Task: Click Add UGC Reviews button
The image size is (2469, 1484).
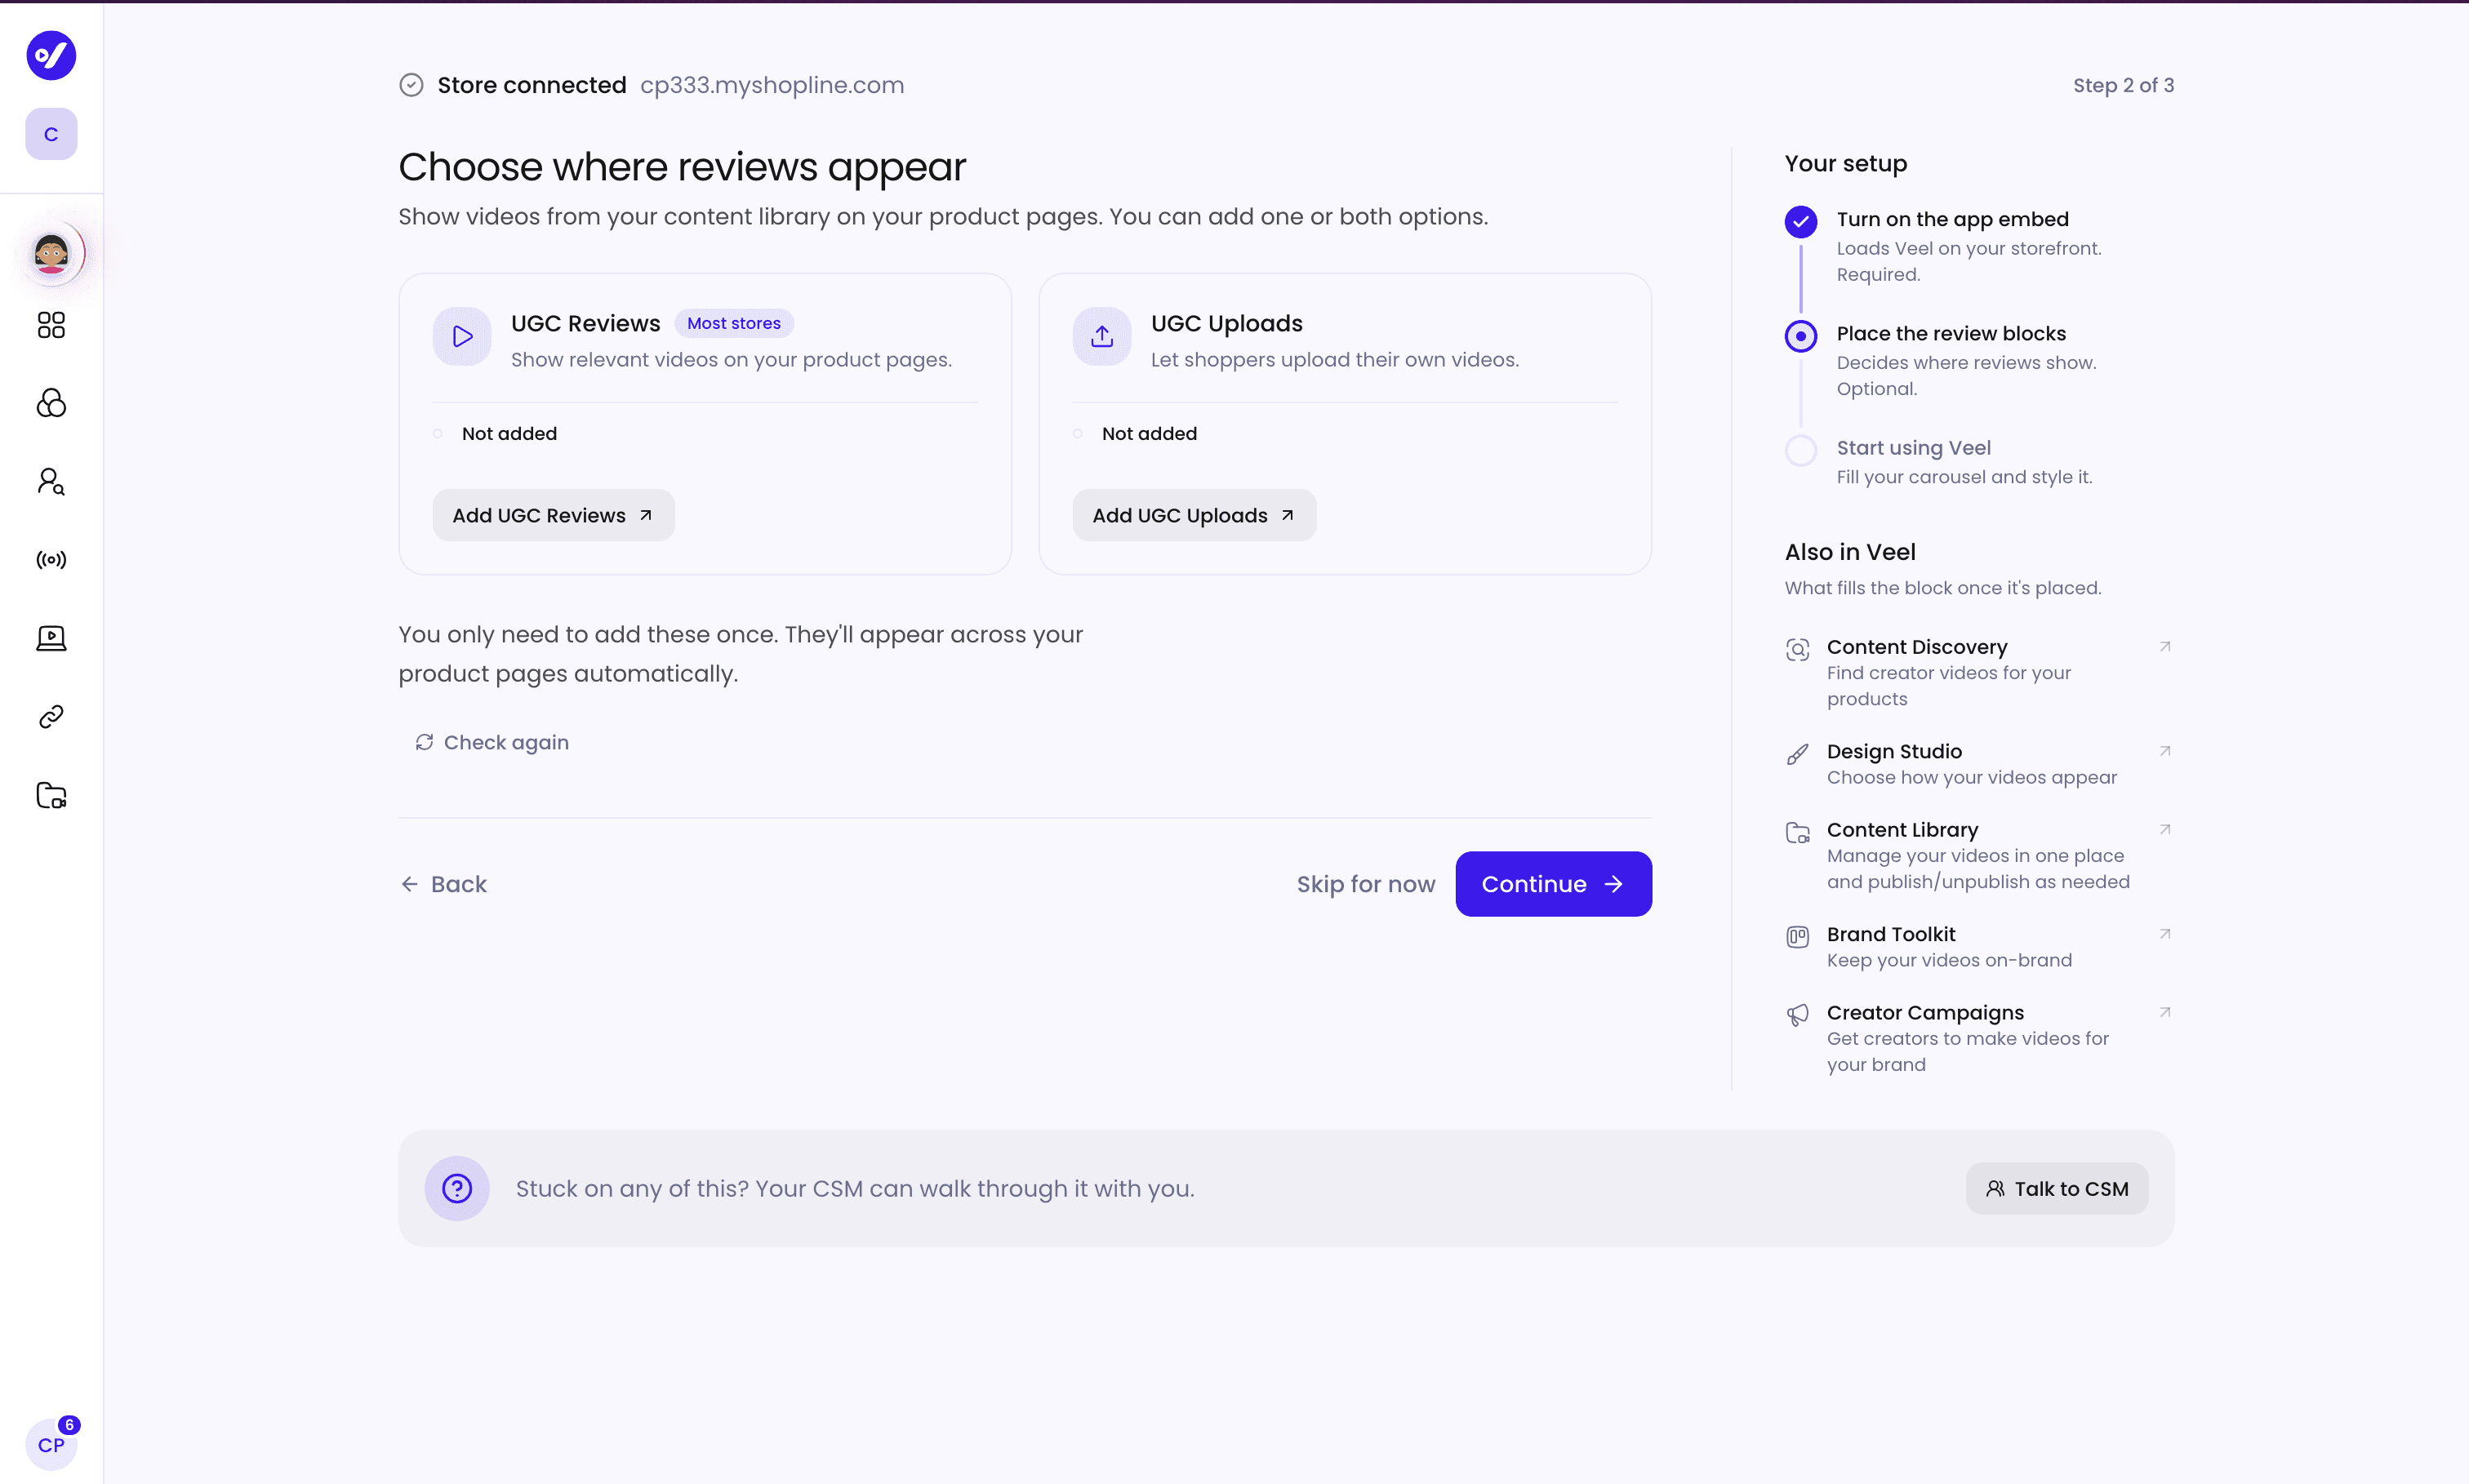Action: click(x=553, y=515)
